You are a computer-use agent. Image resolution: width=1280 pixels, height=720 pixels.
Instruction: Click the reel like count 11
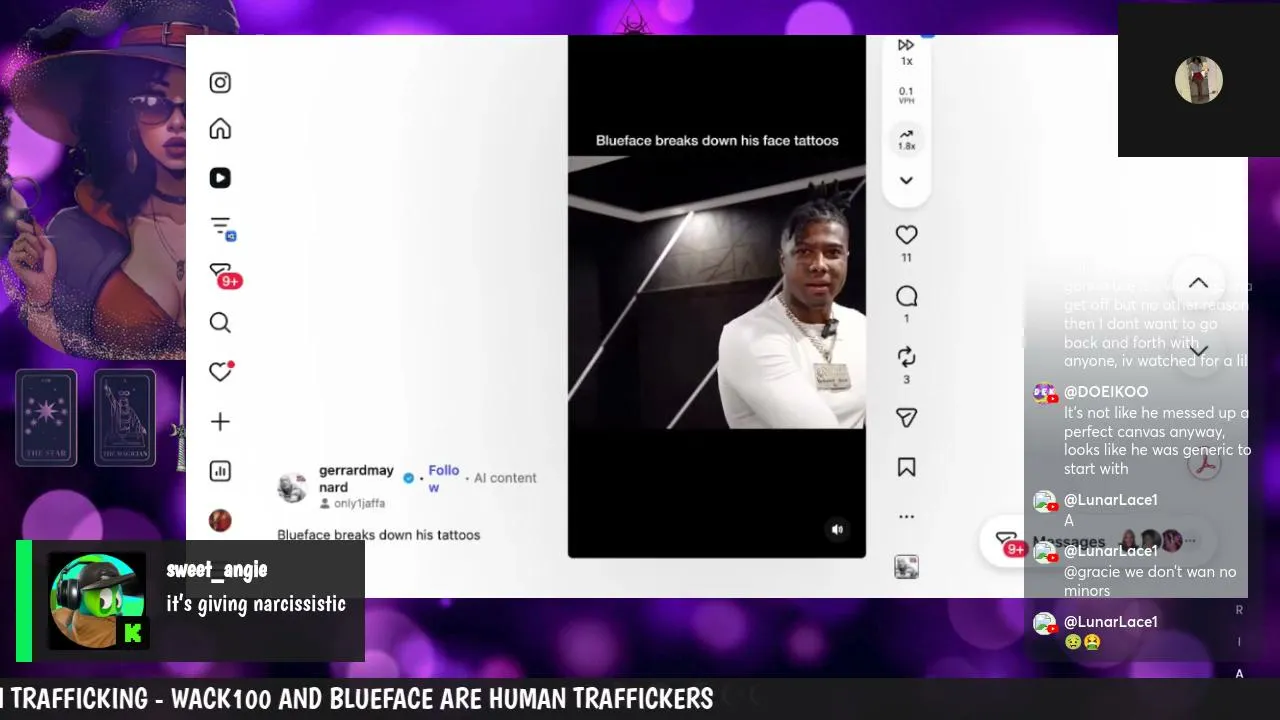pyautogui.click(x=906, y=258)
